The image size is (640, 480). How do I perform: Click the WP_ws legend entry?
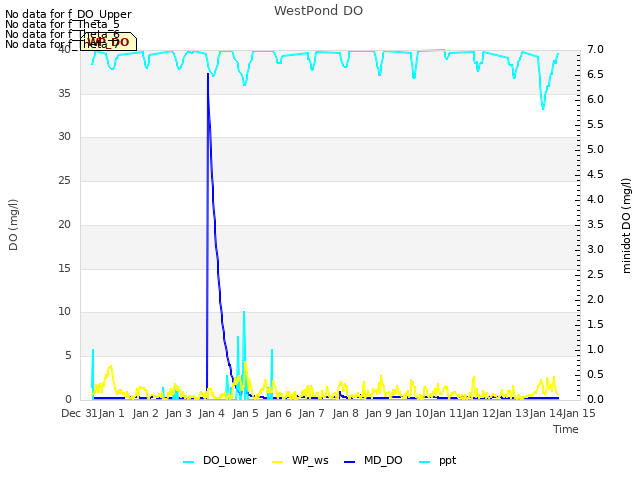click(x=300, y=461)
